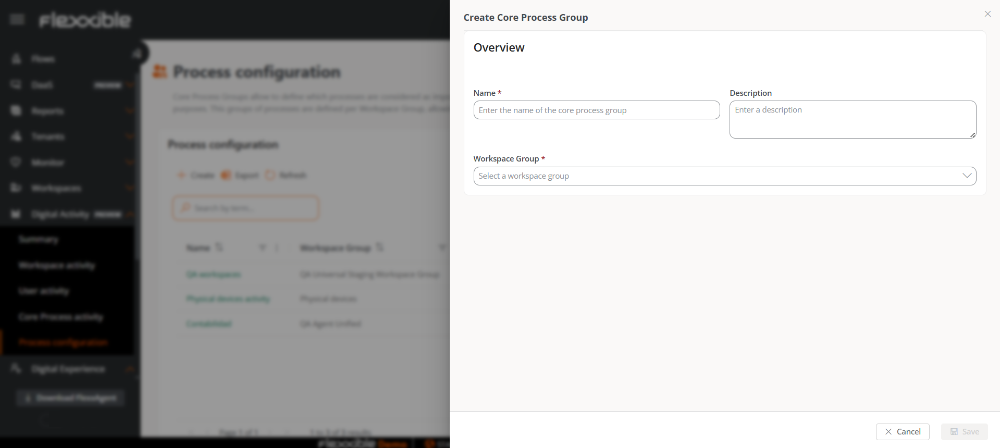The width and height of the screenshot is (1000, 448).
Task: Click the Flows icon in sidebar
Action: tap(17, 59)
